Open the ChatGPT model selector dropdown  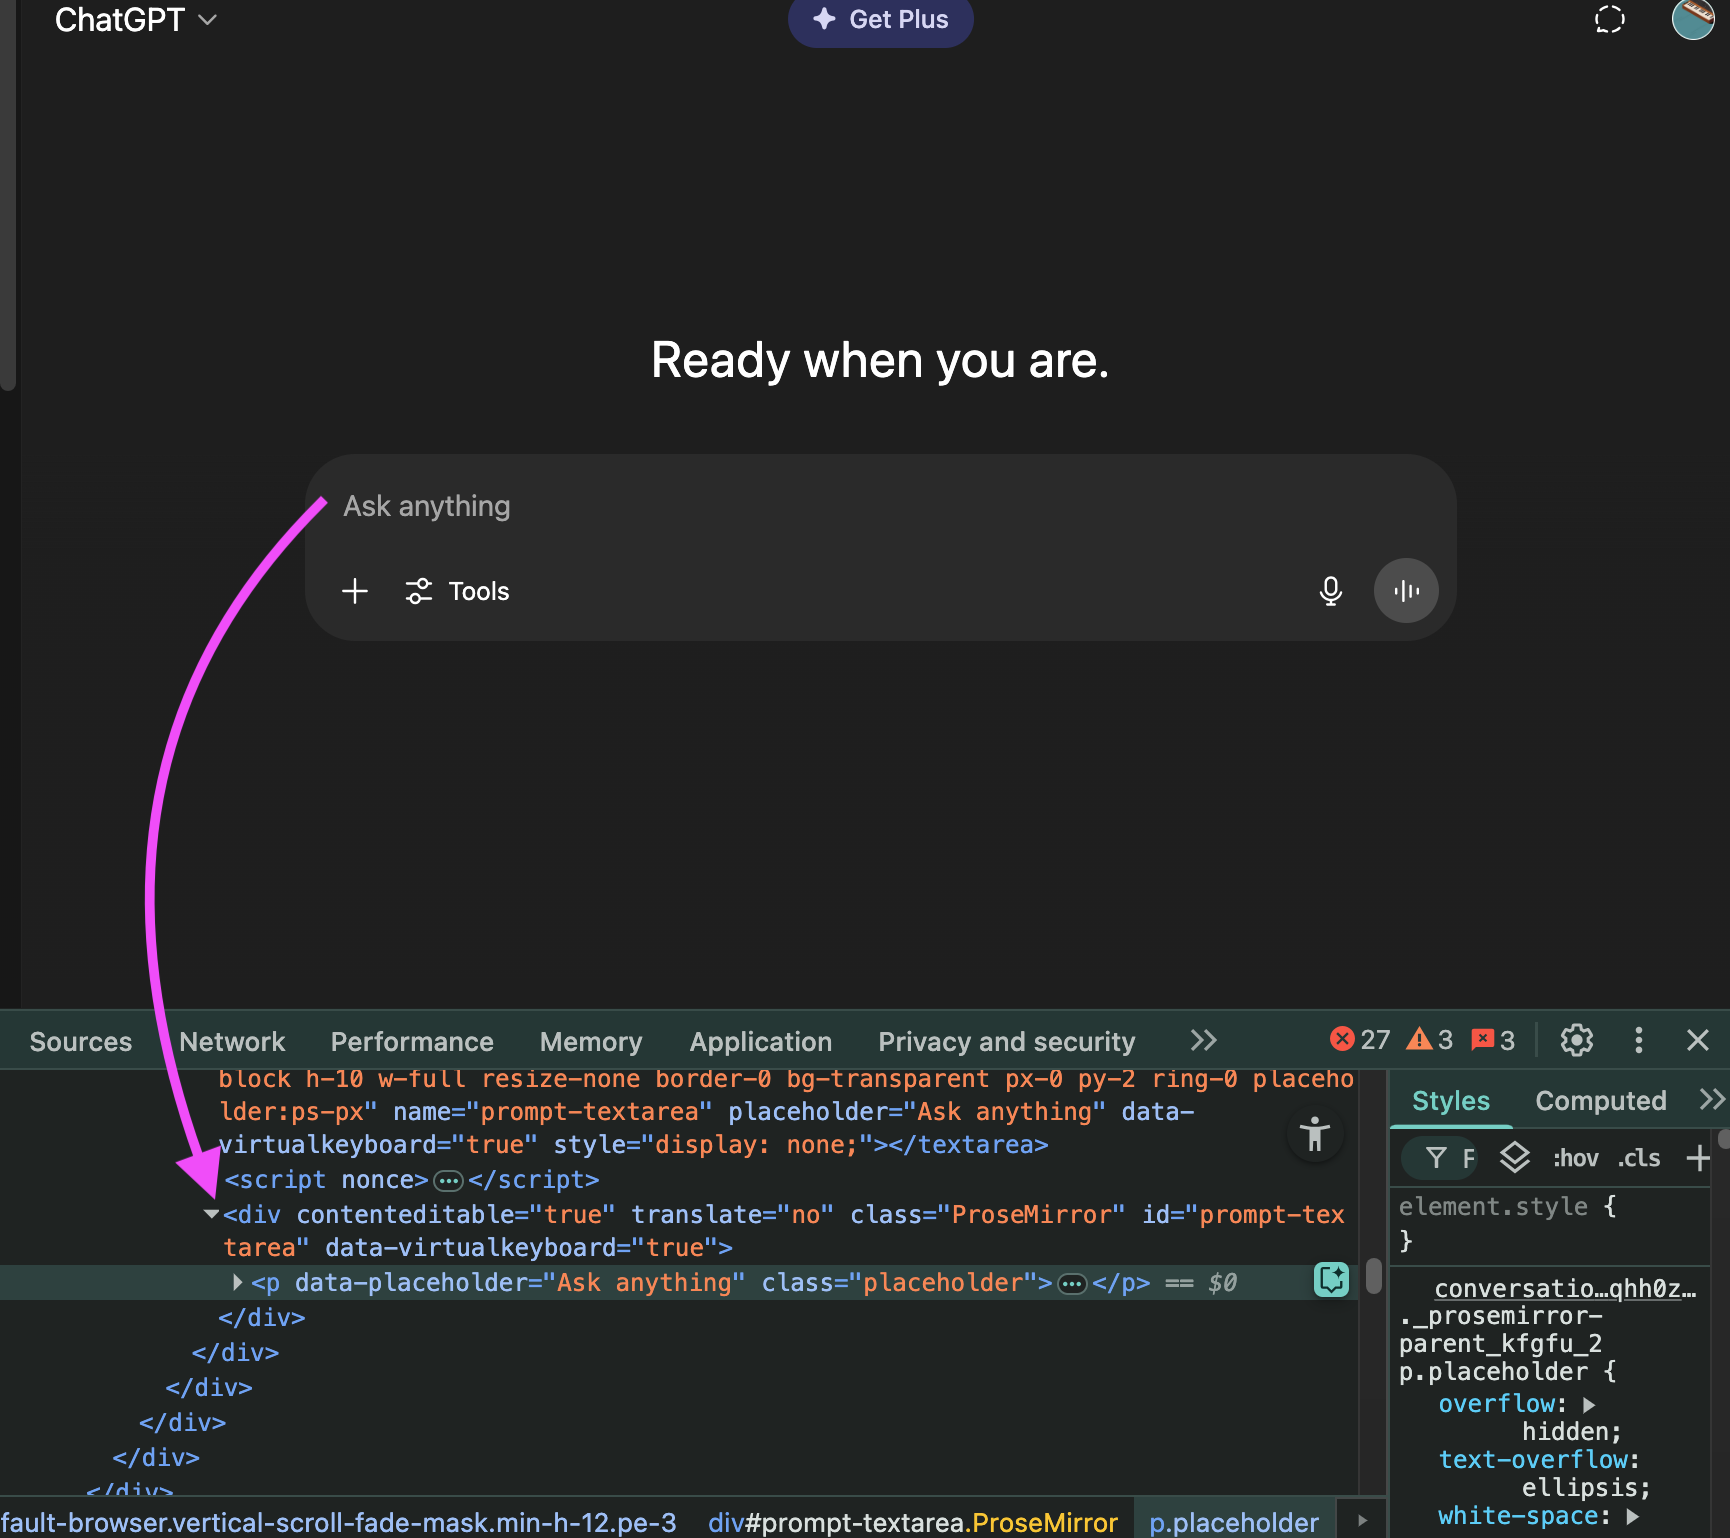click(x=135, y=20)
